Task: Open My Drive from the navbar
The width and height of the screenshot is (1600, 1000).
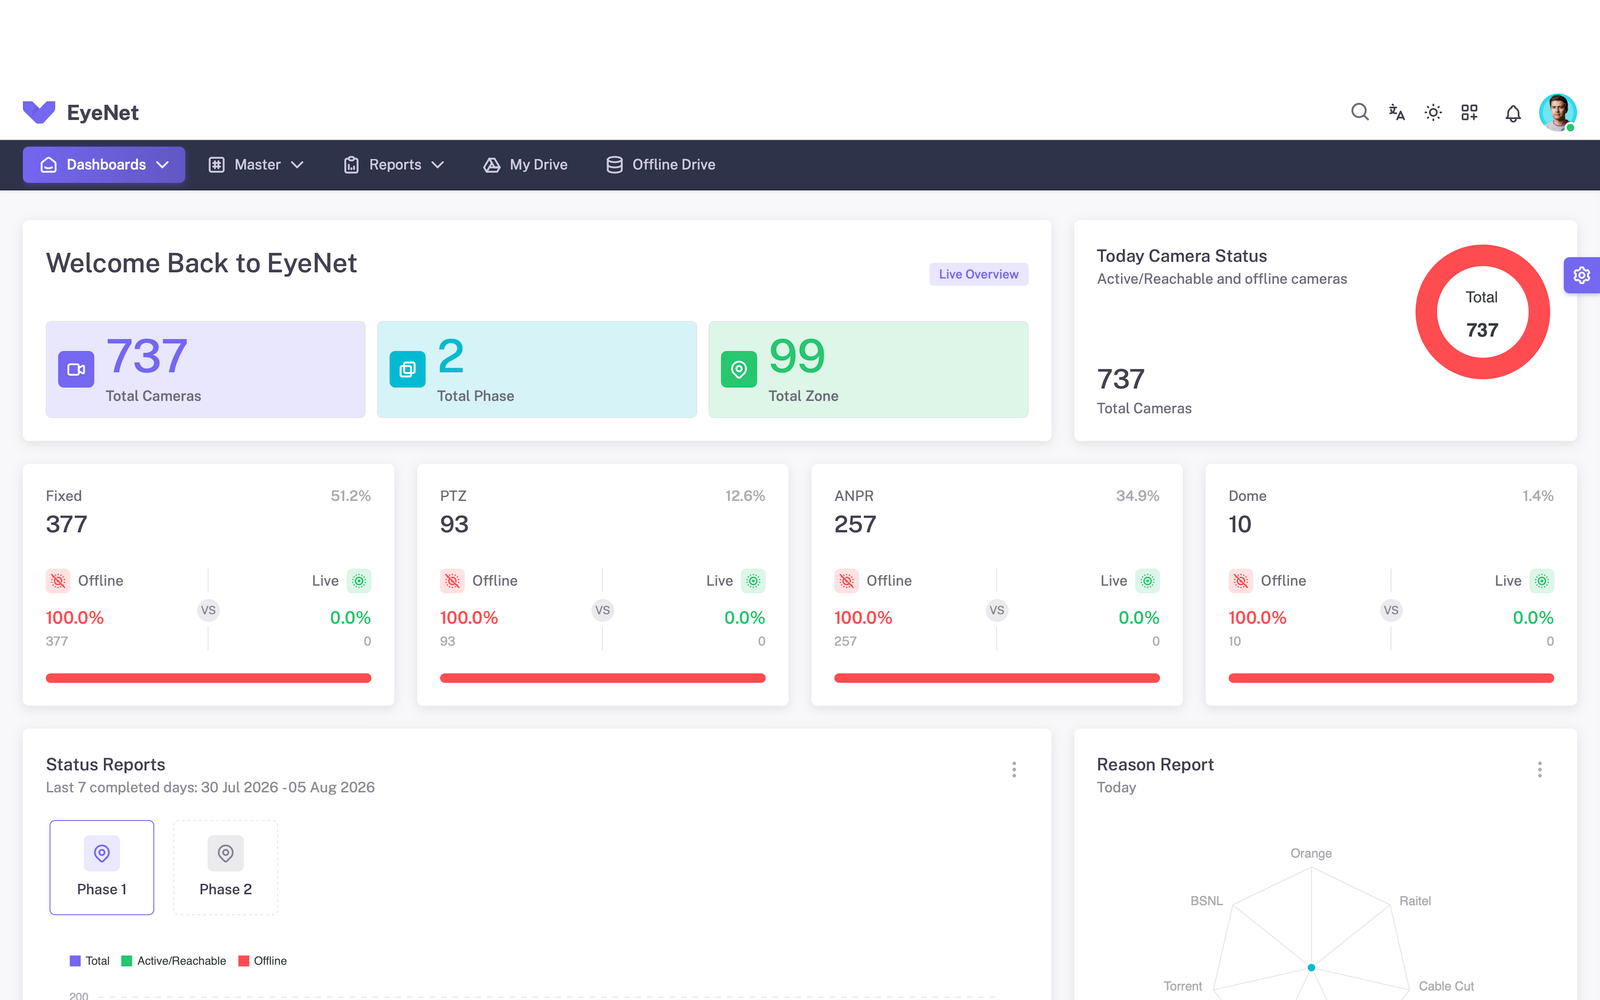Action: tap(526, 165)
